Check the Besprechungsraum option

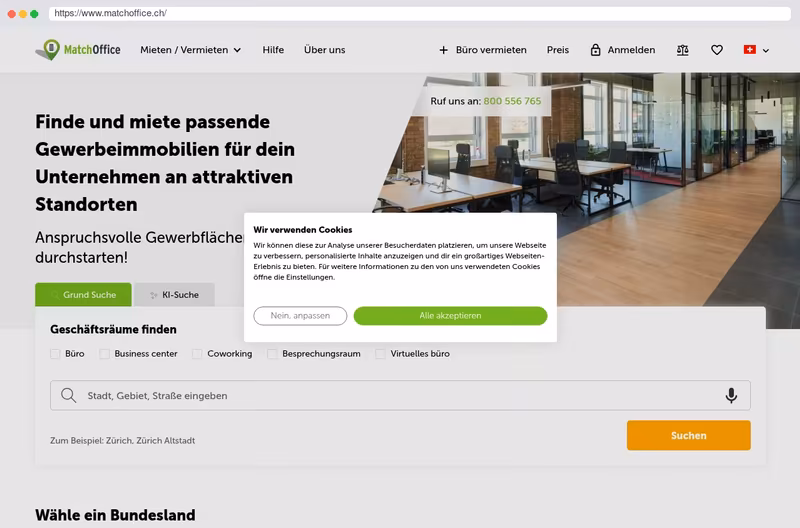pyautogui.click(x=272, y=354)
